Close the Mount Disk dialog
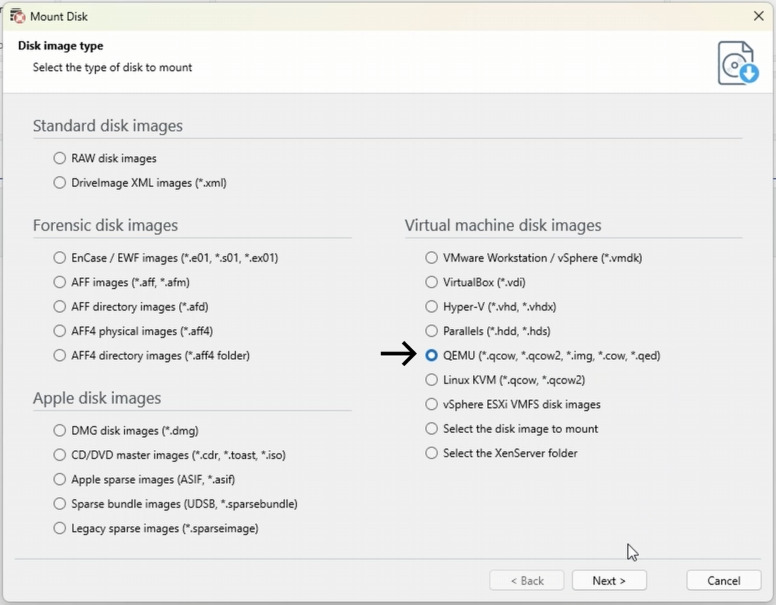The image size is (776, 605). tap(759, 16)
